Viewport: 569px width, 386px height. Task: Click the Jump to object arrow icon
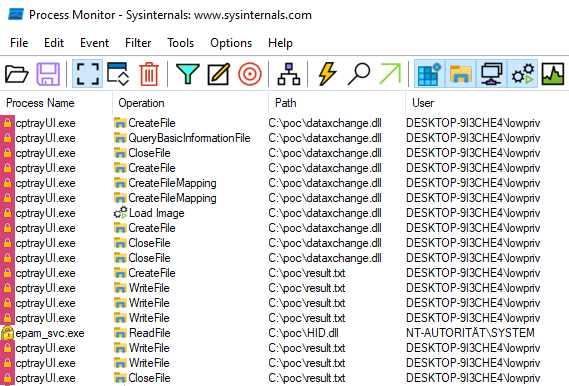(390, 74)
